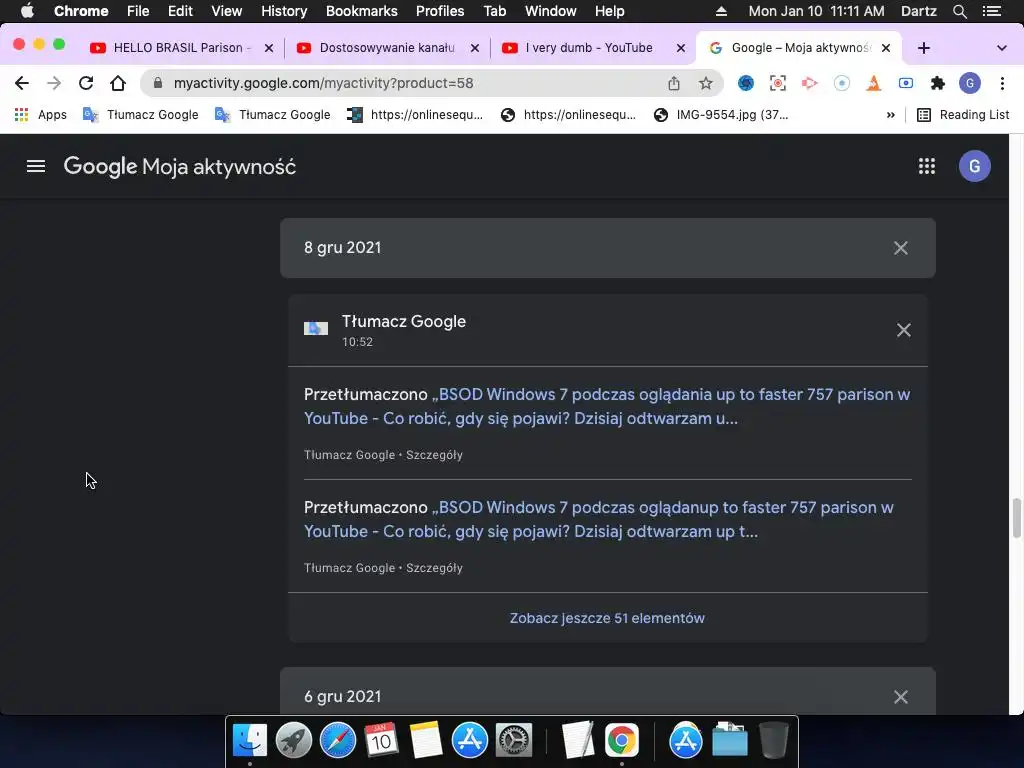Open the History menu
The height and width of the screenshot is (768, 1024).
coord(284,11)
